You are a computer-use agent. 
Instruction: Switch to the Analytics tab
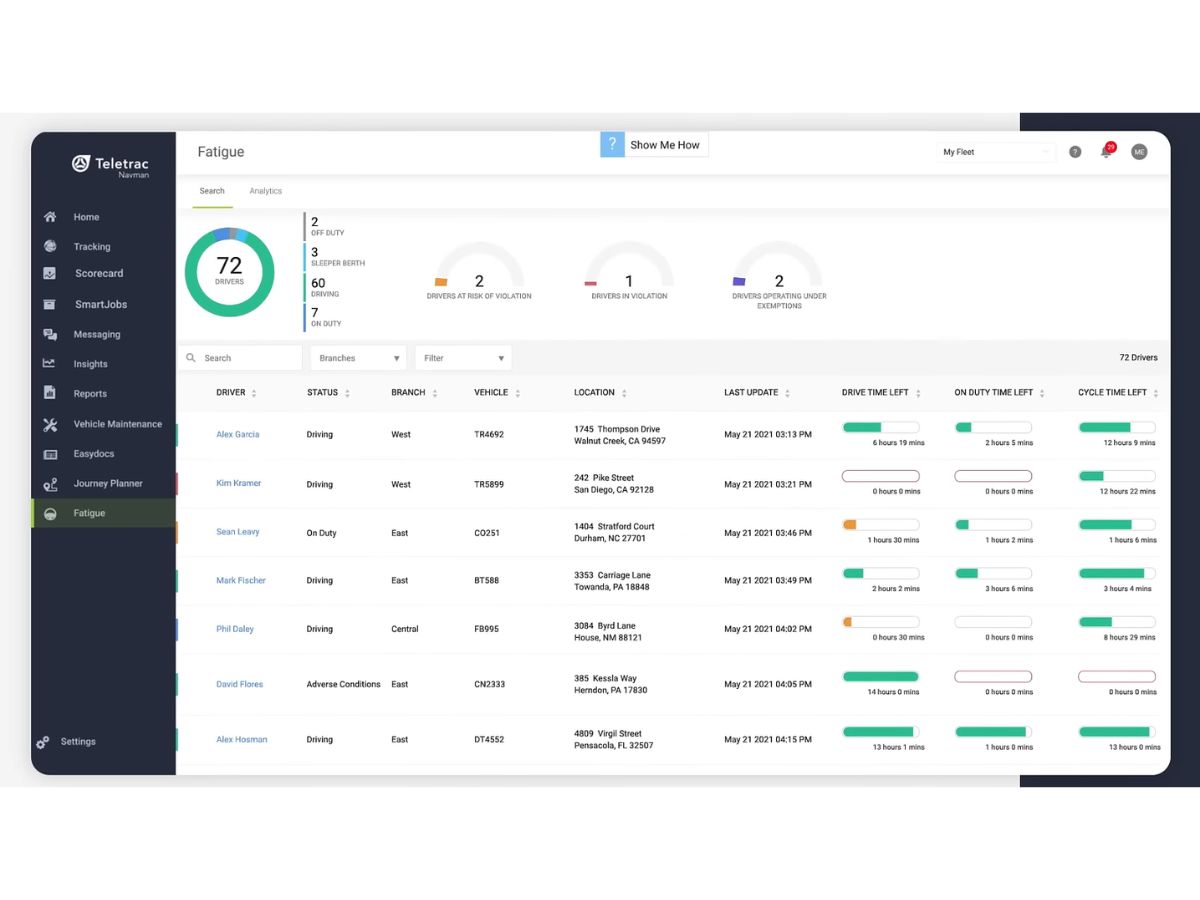[x=266, y=191]
